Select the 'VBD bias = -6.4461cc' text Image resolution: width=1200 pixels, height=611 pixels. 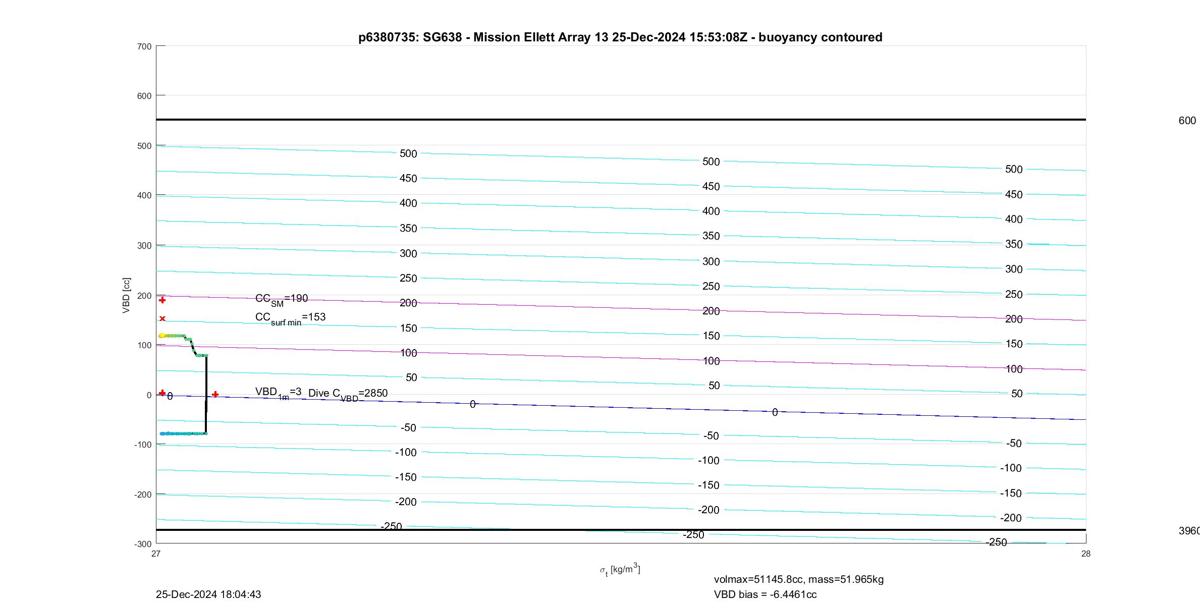point(765,594)
